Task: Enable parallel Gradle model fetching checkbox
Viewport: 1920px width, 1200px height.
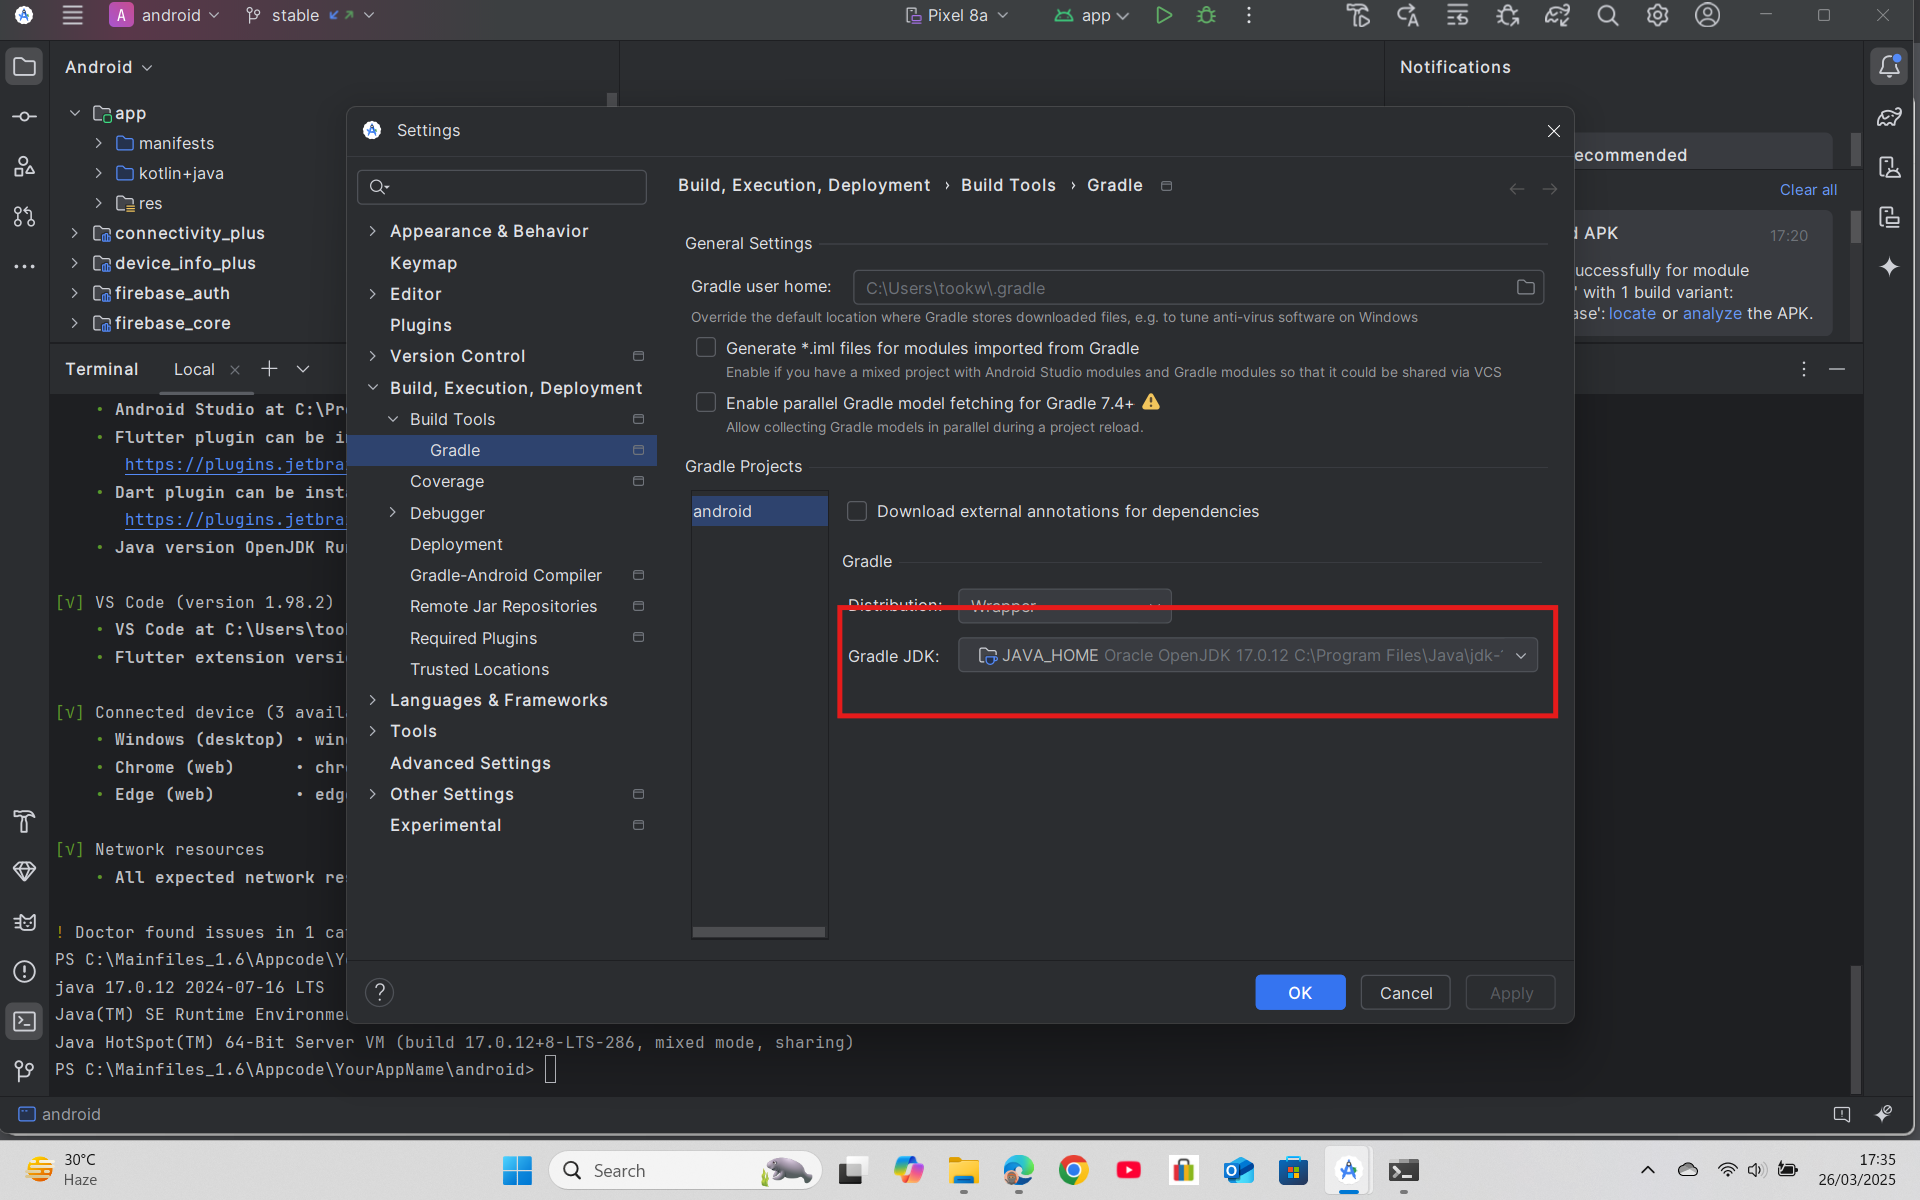Action: coord(706,403)
